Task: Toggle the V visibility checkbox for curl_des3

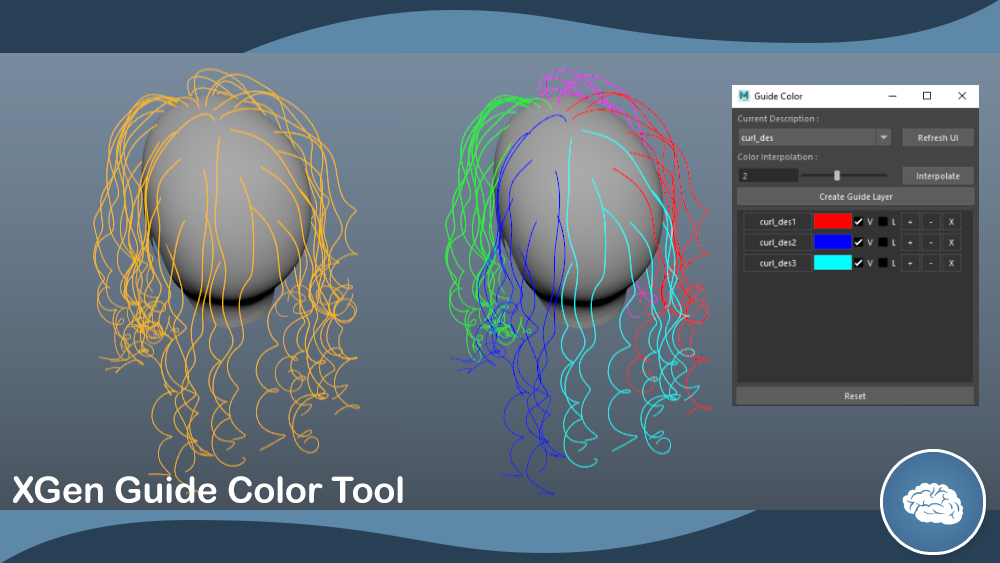Action: 858,263
